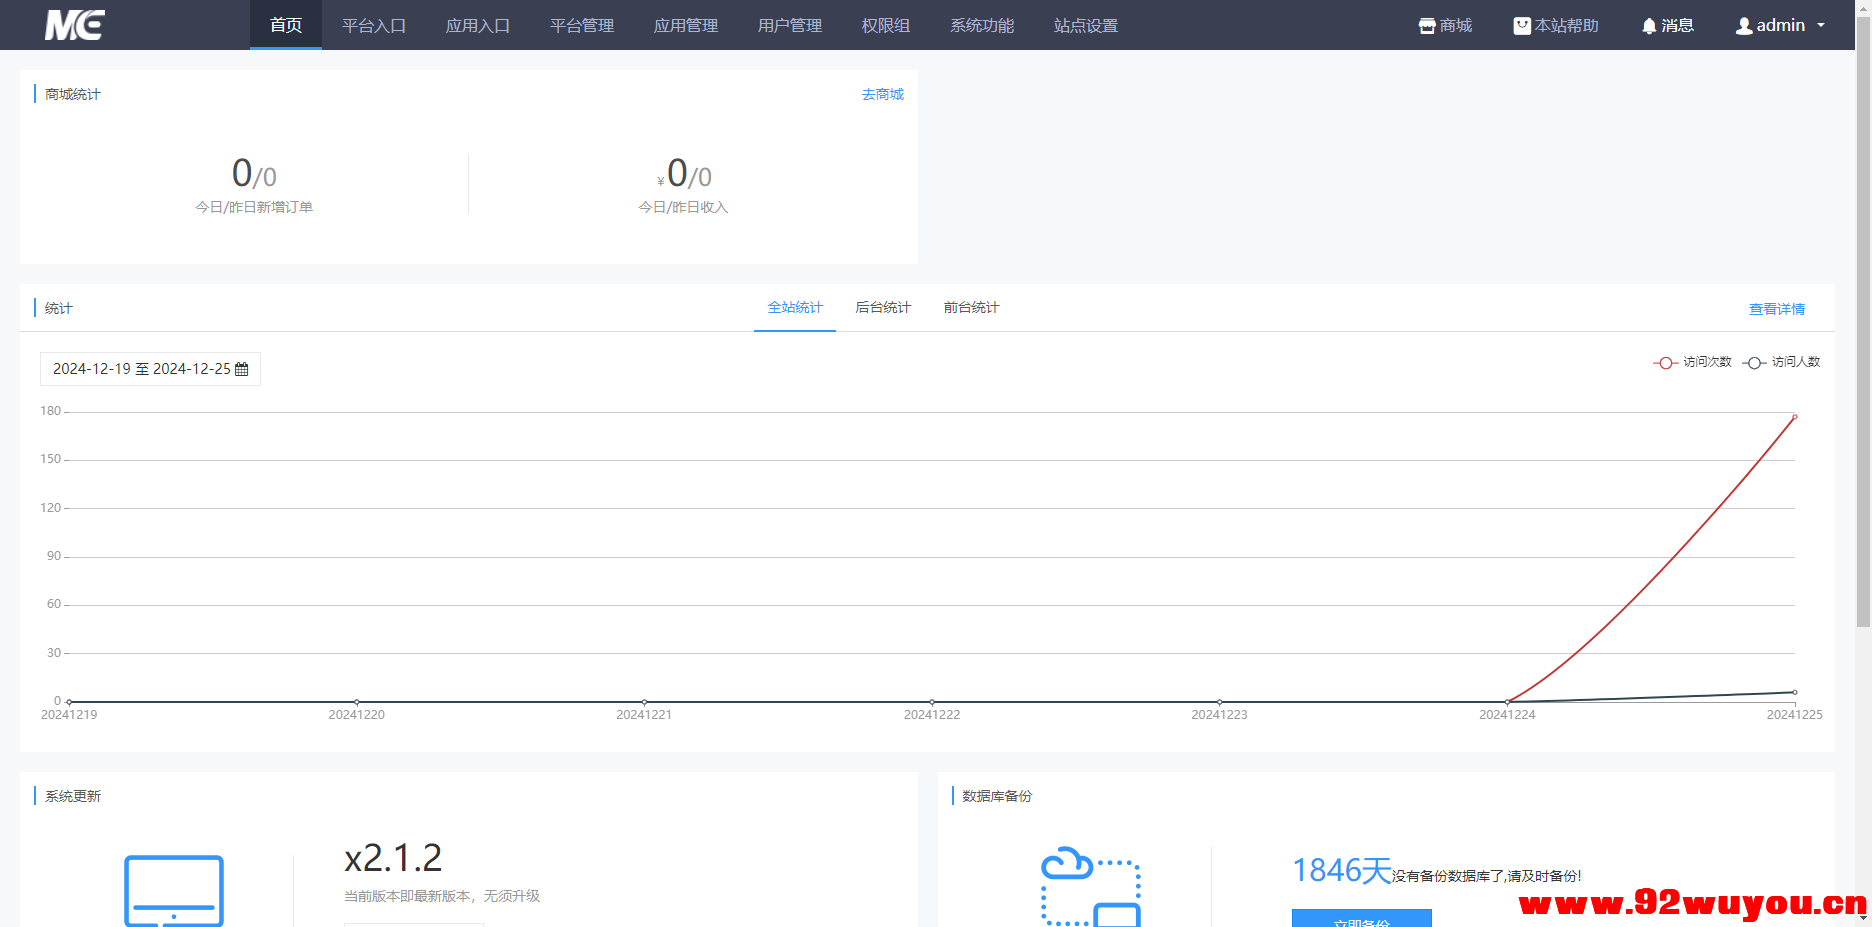Click the admin user avatar icon
1872x927 pixels.
coord(1744,26)
